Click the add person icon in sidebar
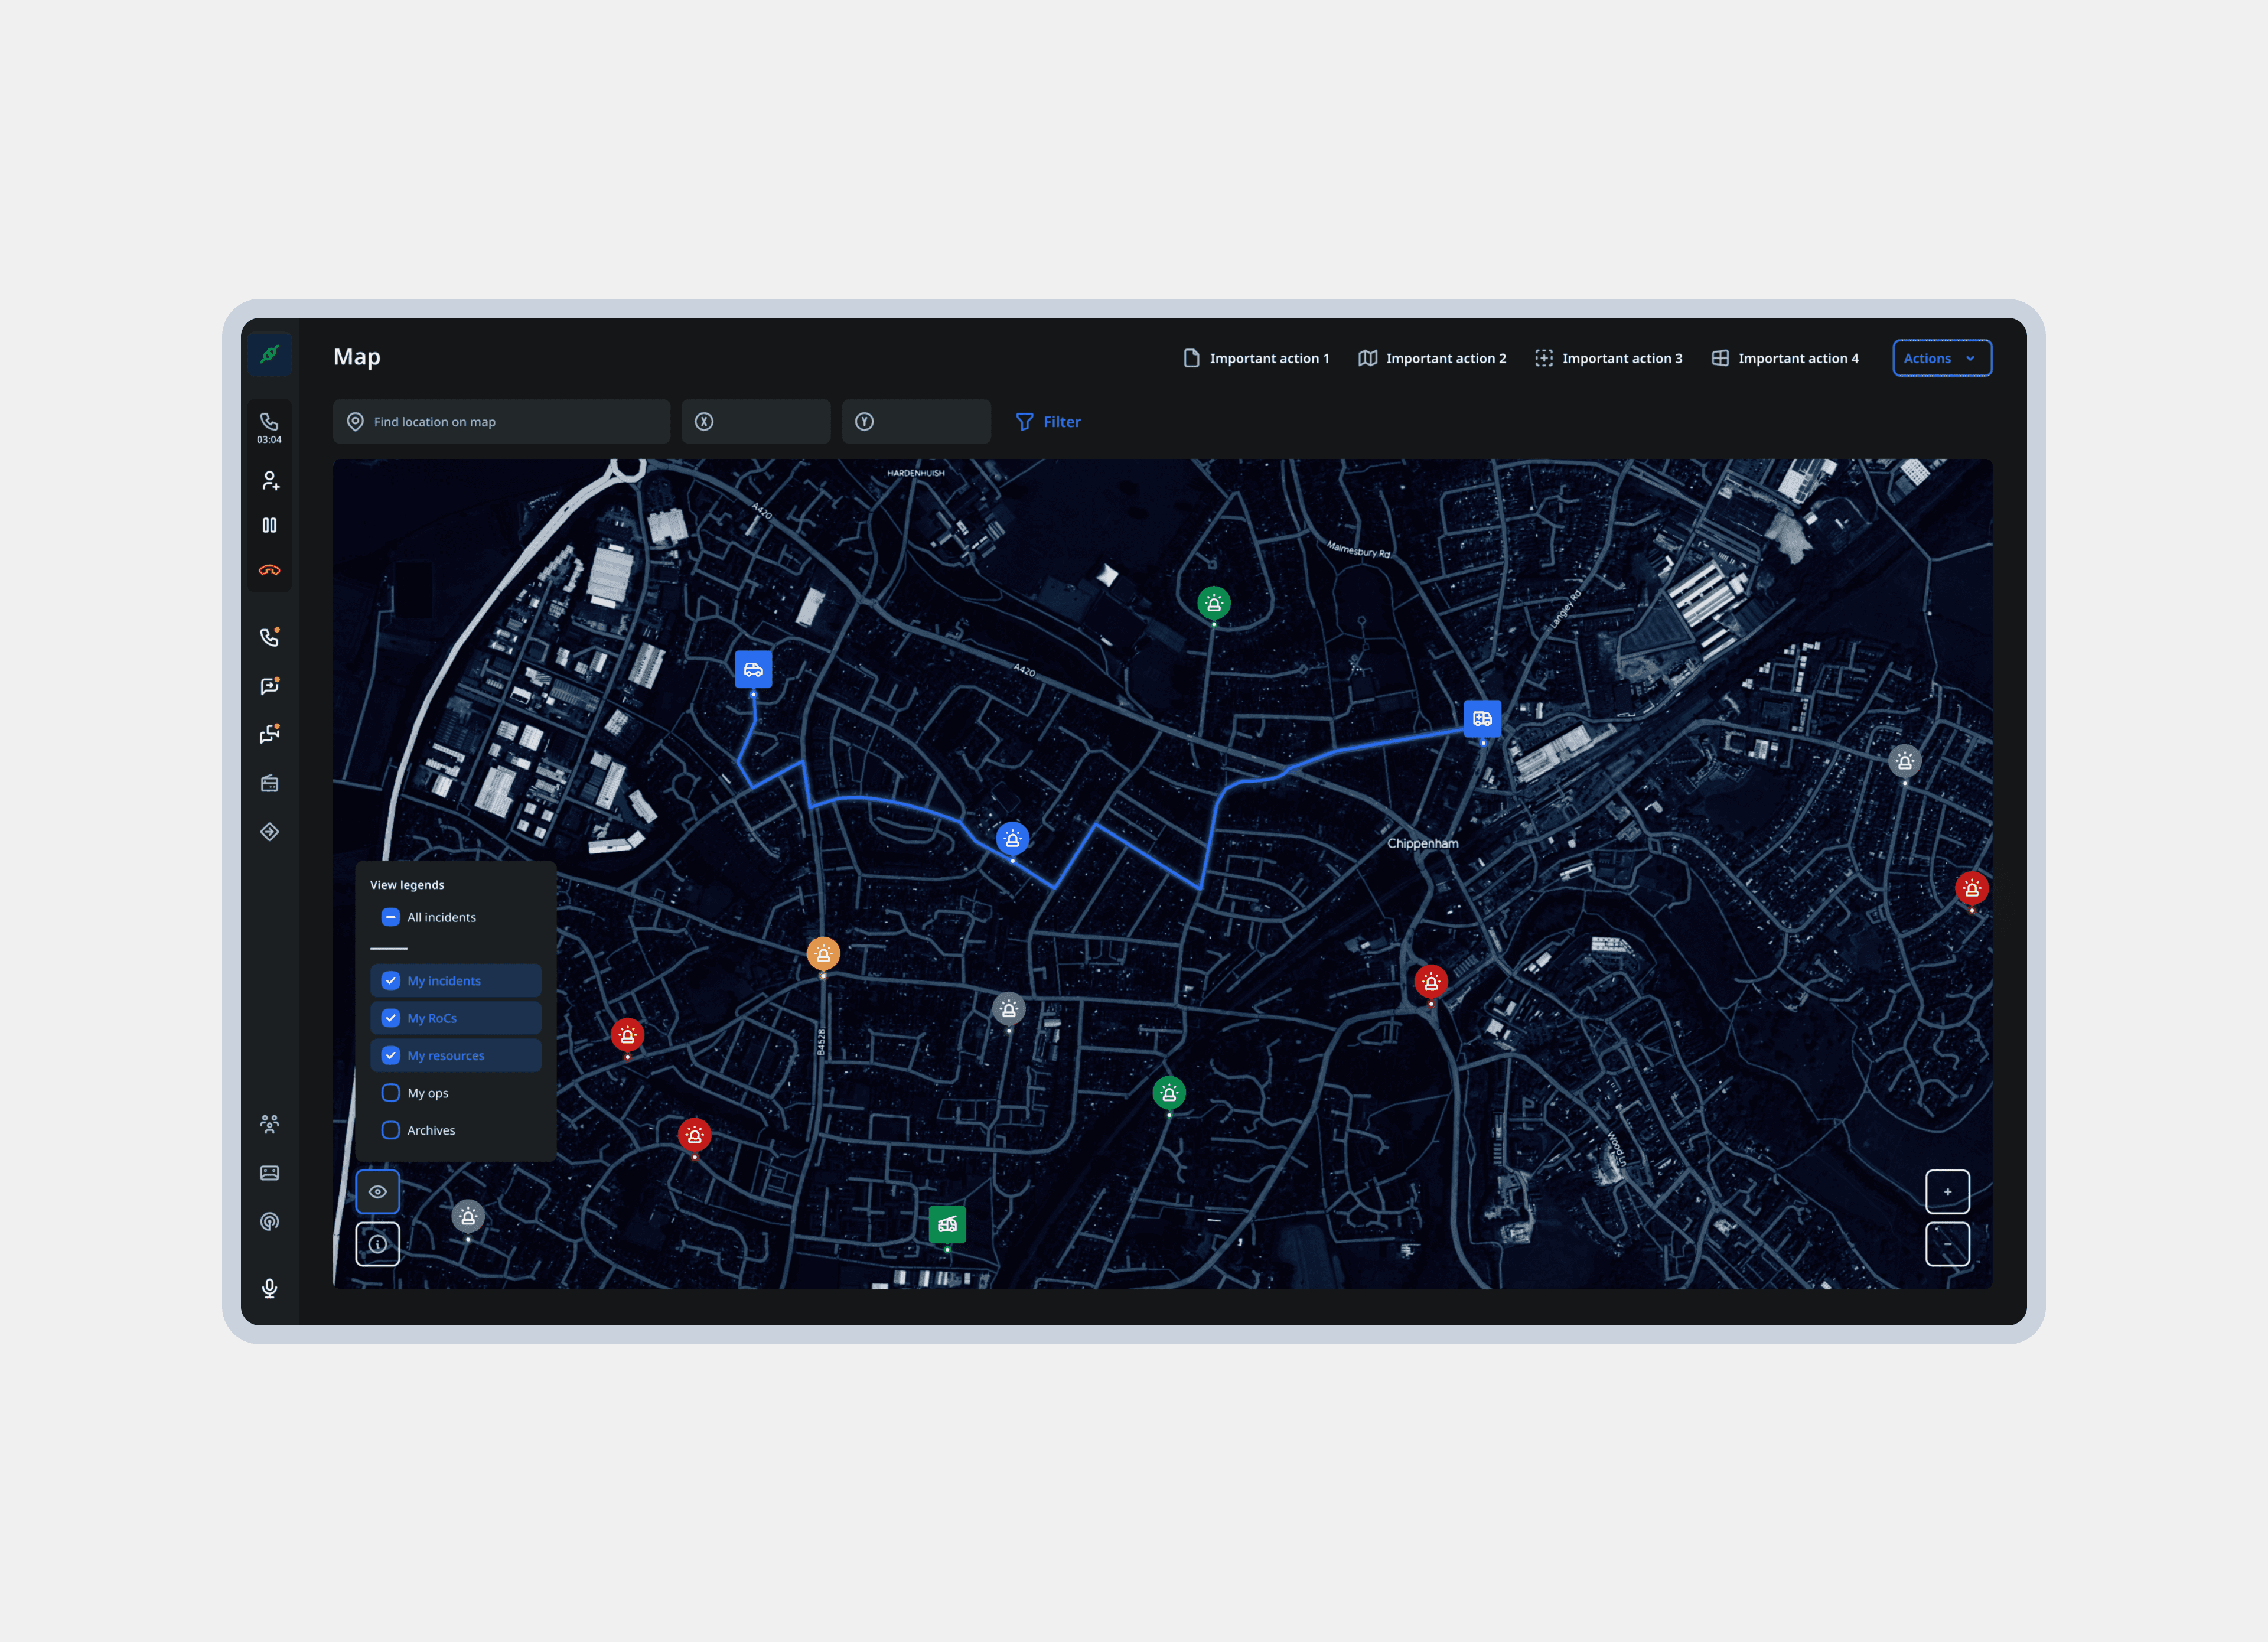2268x1642 pixels. pos(269,481)
